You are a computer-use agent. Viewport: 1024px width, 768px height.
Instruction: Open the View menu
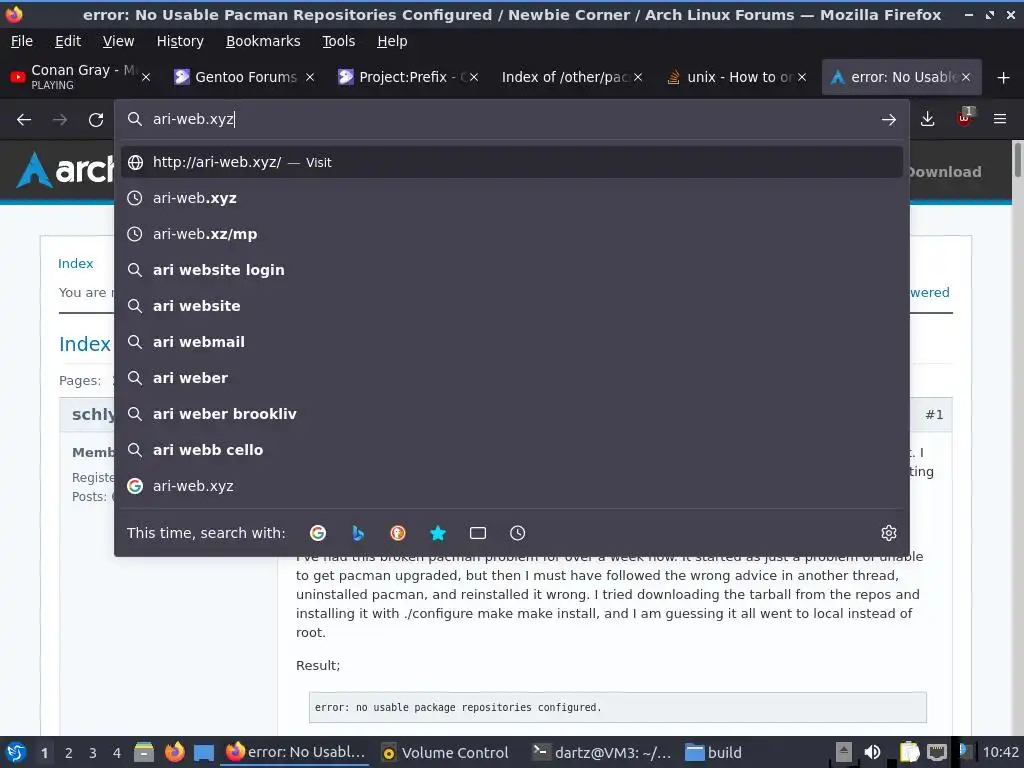118,41
